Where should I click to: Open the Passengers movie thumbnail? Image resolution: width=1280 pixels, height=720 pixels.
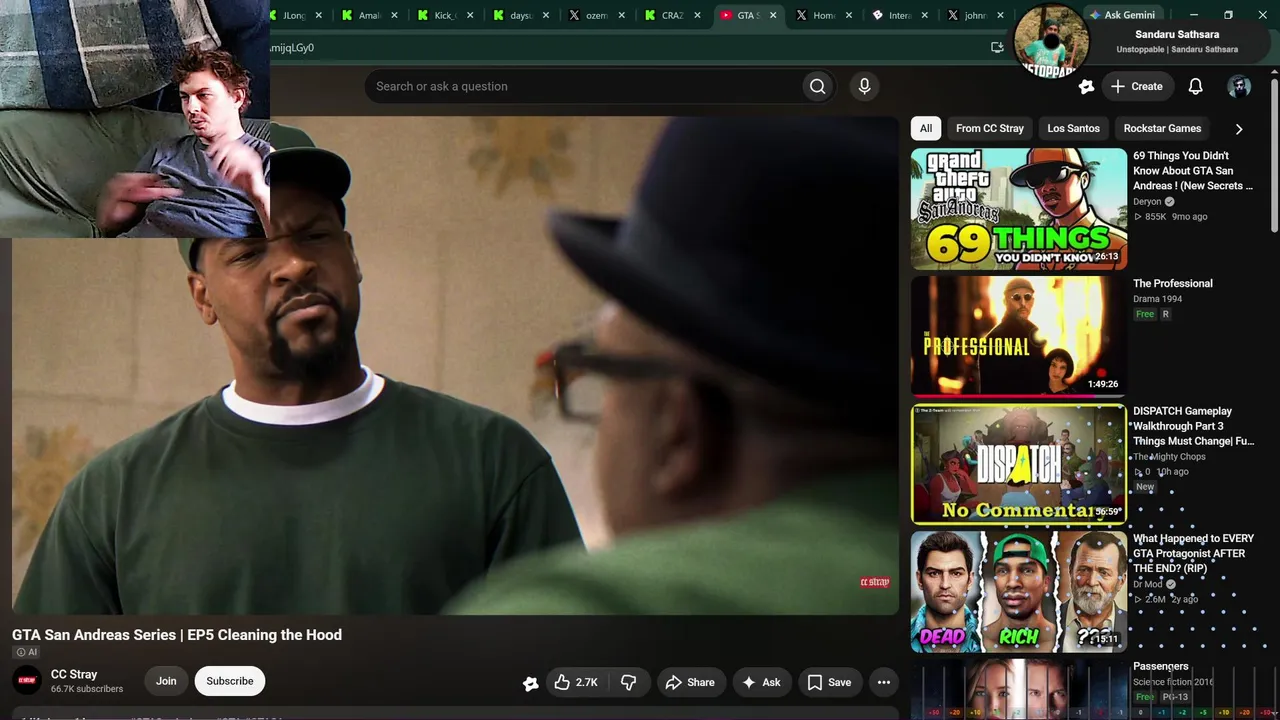pyautogui.click(x=1019, y=689)
